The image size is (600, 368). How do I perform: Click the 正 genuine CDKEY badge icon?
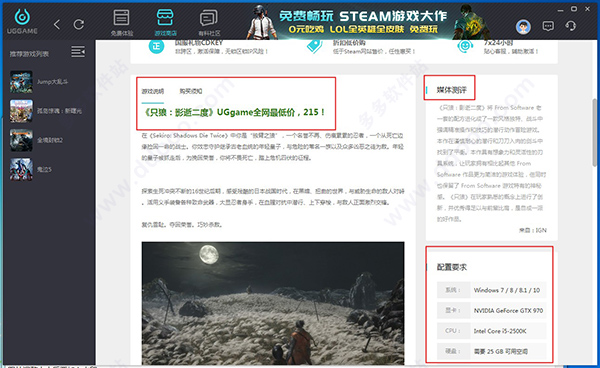[x=157, y=47]
